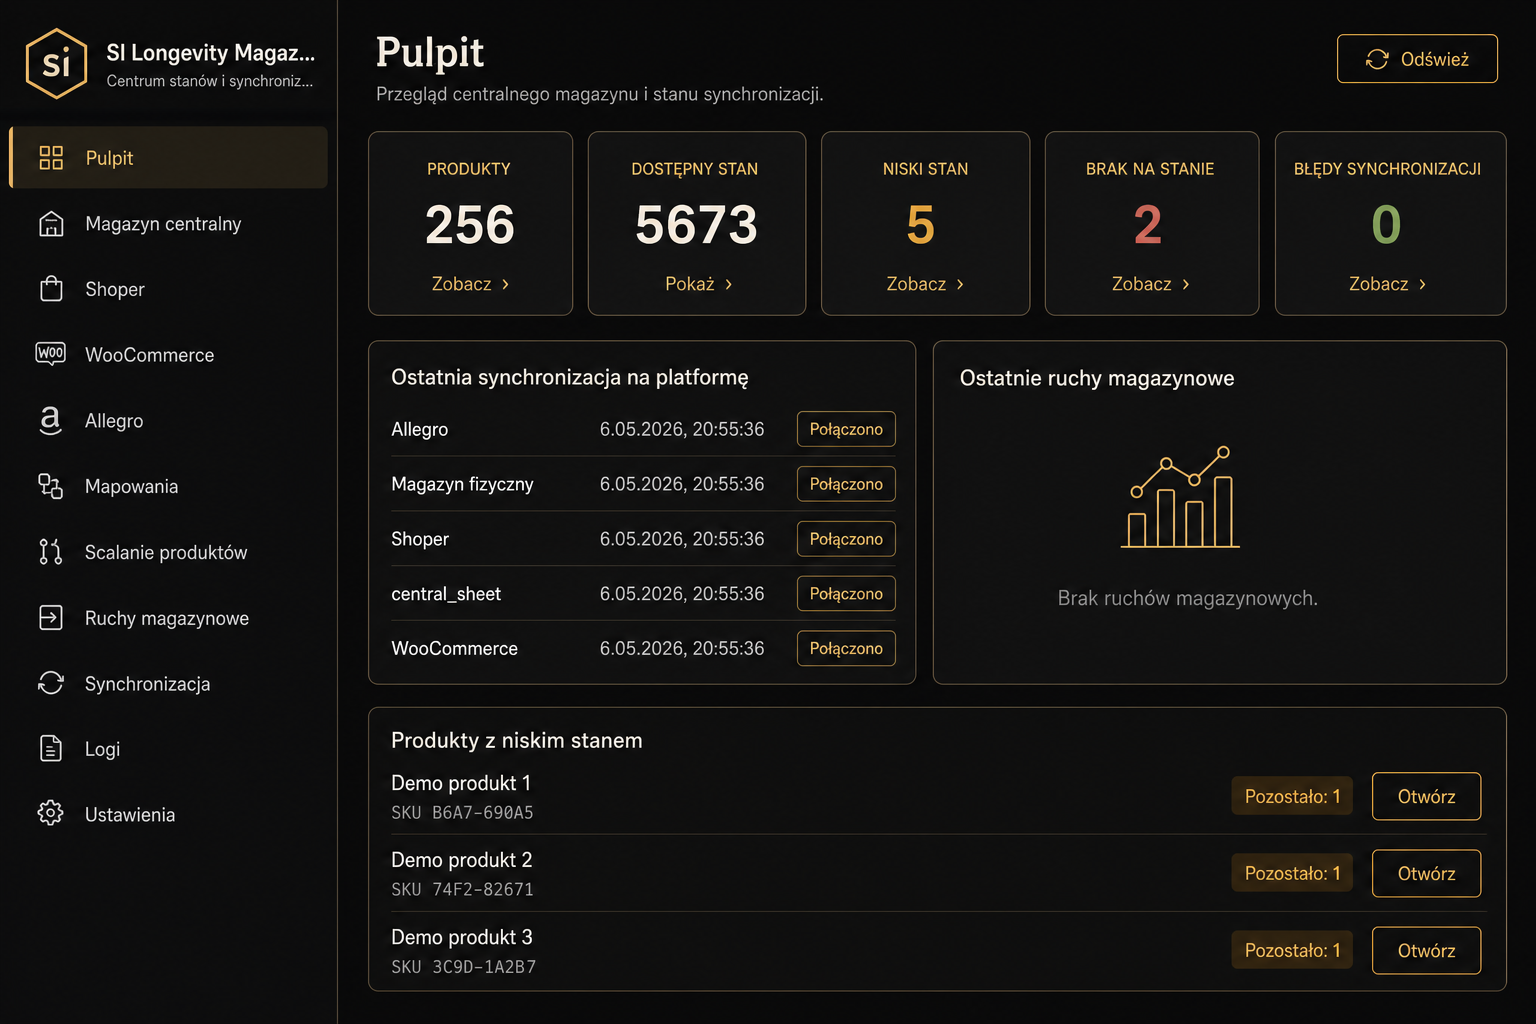The image size is (1536, 1024).
Task: Open Ruchy magazynowe in the sidebar
Action: point(168,618)
